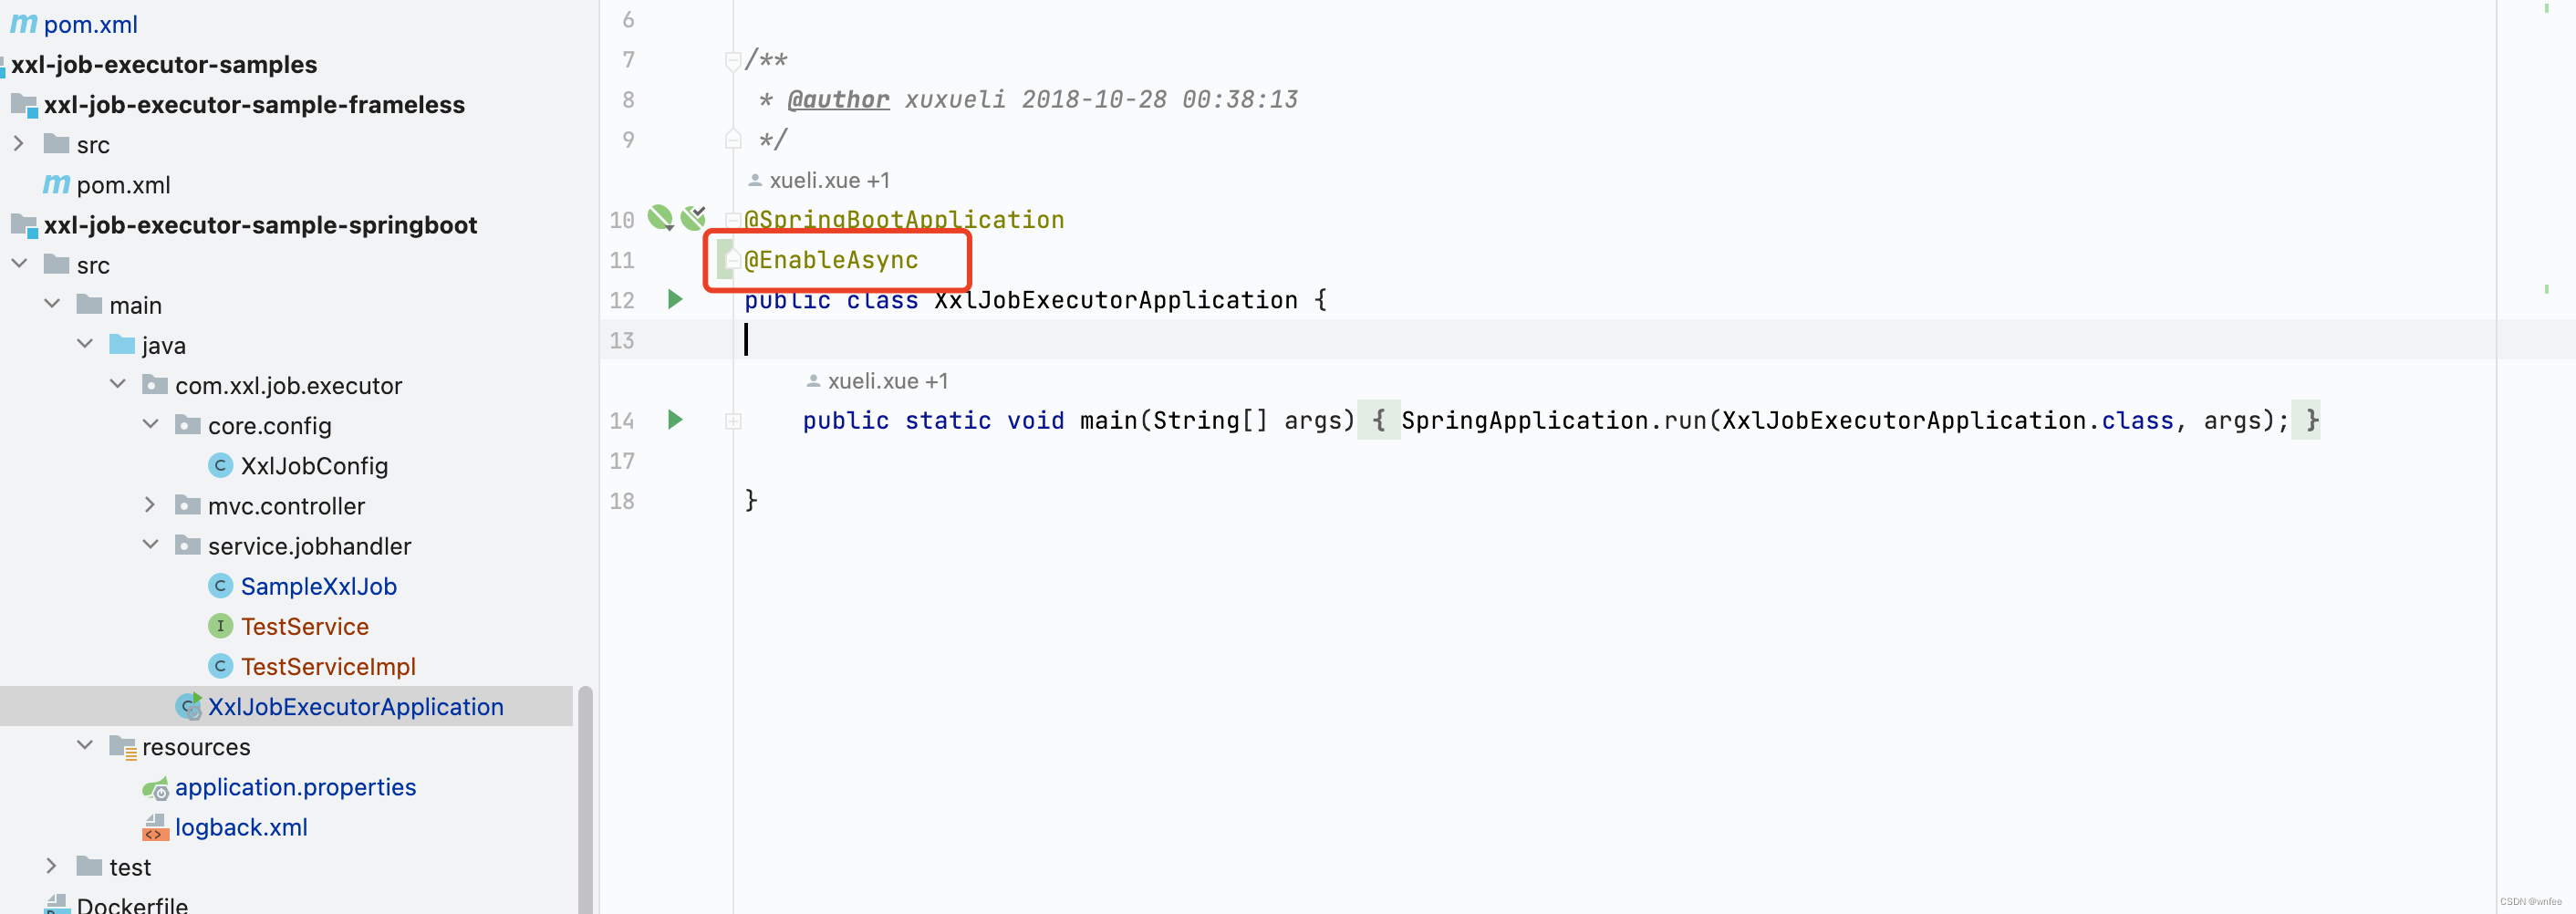The height and width of the screenshot is (914, 2576).
Task: Click the Maven icon of top pom.xml
Action: point(23,23)
